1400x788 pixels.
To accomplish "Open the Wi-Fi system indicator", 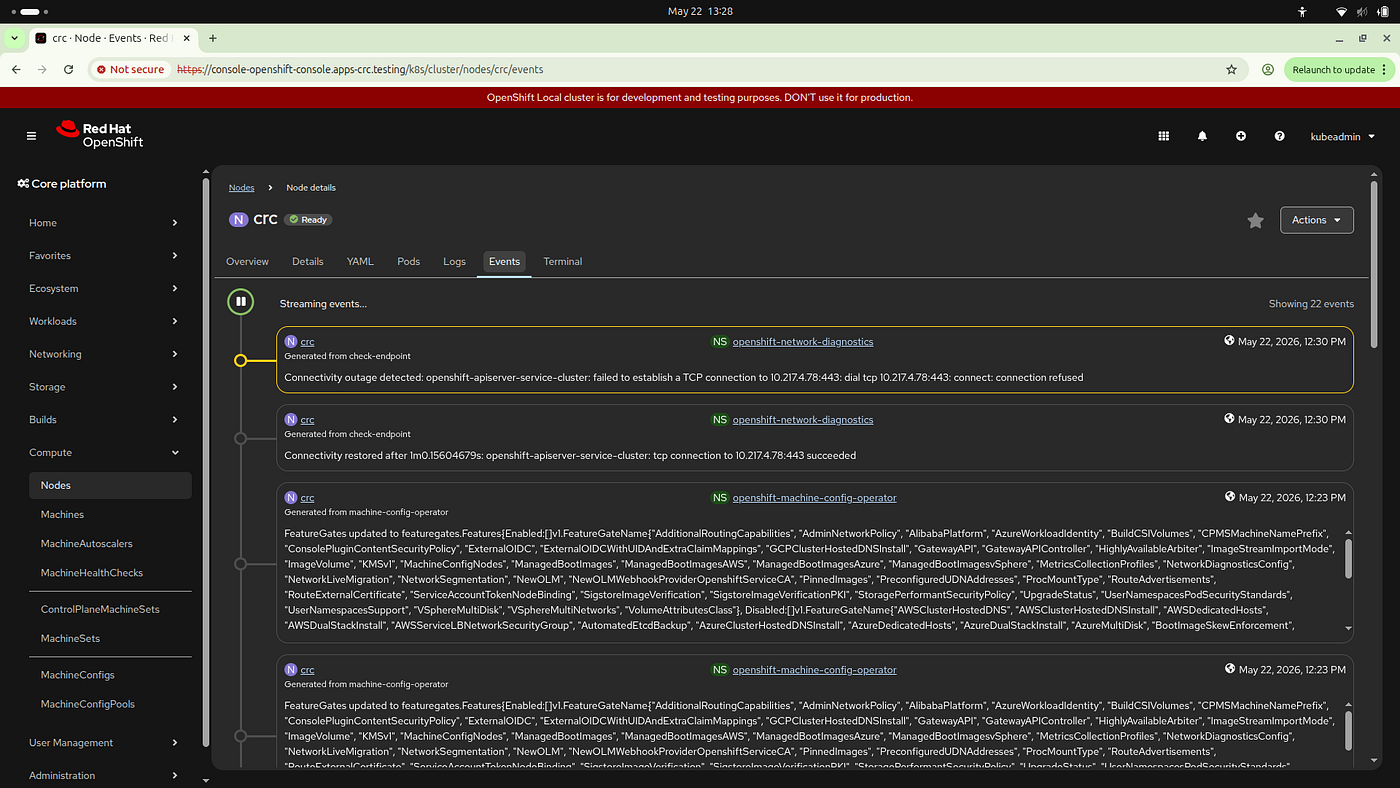I will [1341, 11].
